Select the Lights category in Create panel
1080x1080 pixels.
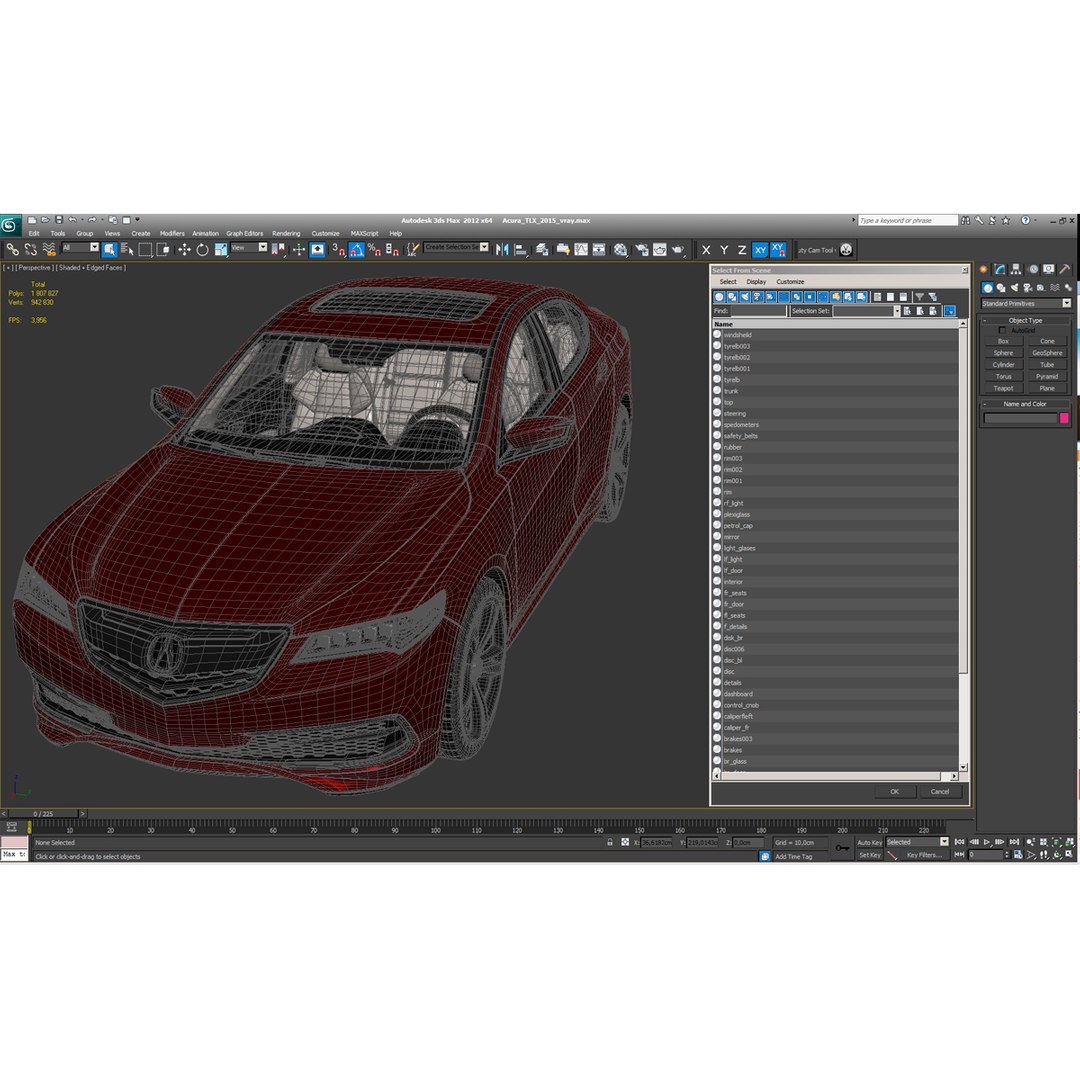coord(1014,287)
